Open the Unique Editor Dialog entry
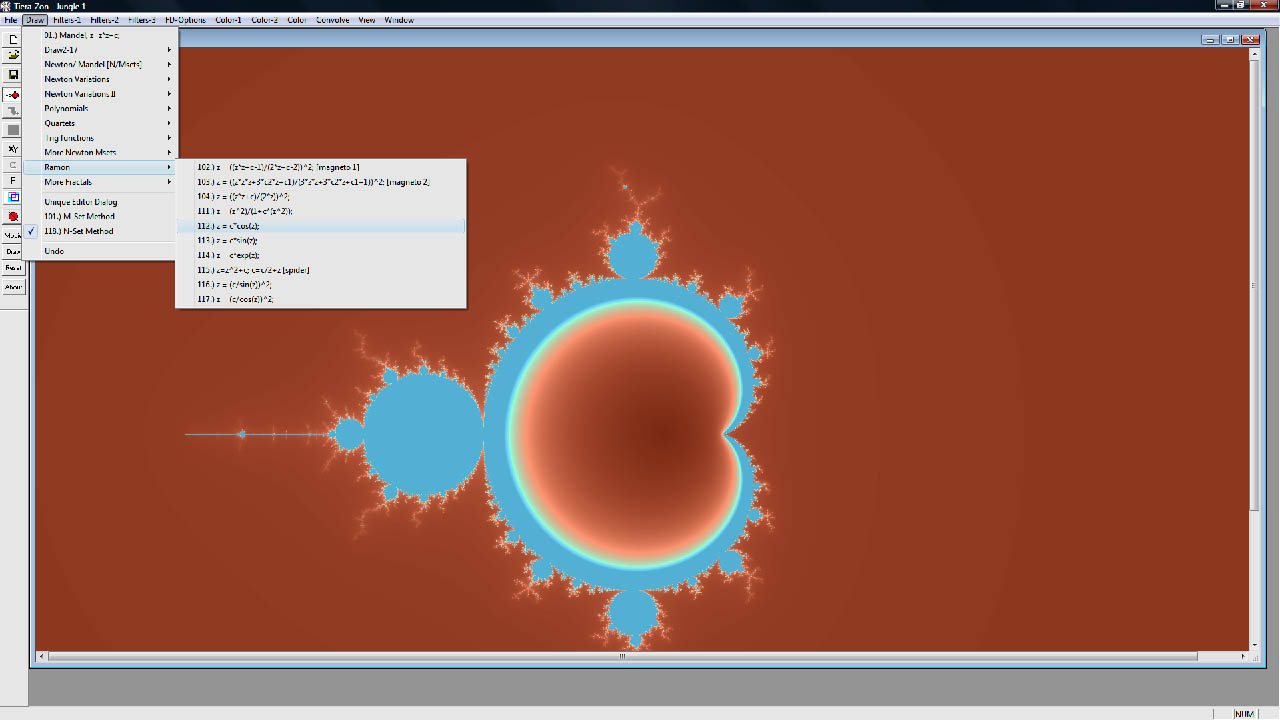Screen dimensions: 1280x720 pyautogui.click(x=100, y=202)
